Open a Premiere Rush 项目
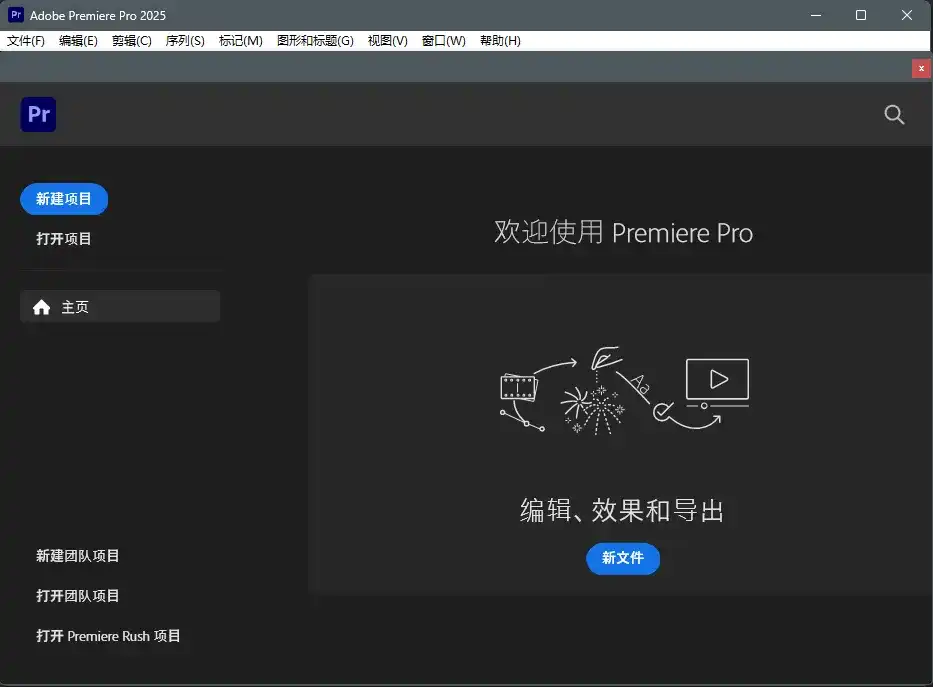 click(x=108, y=635)
